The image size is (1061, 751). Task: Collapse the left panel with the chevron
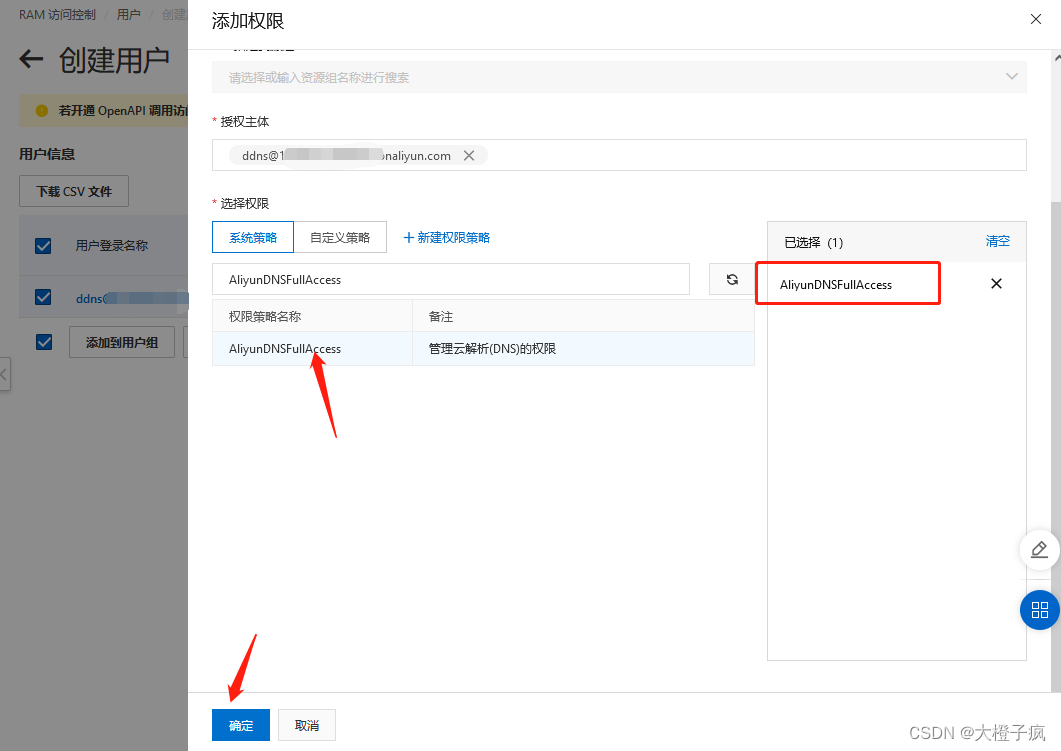[x=5, y=375]
